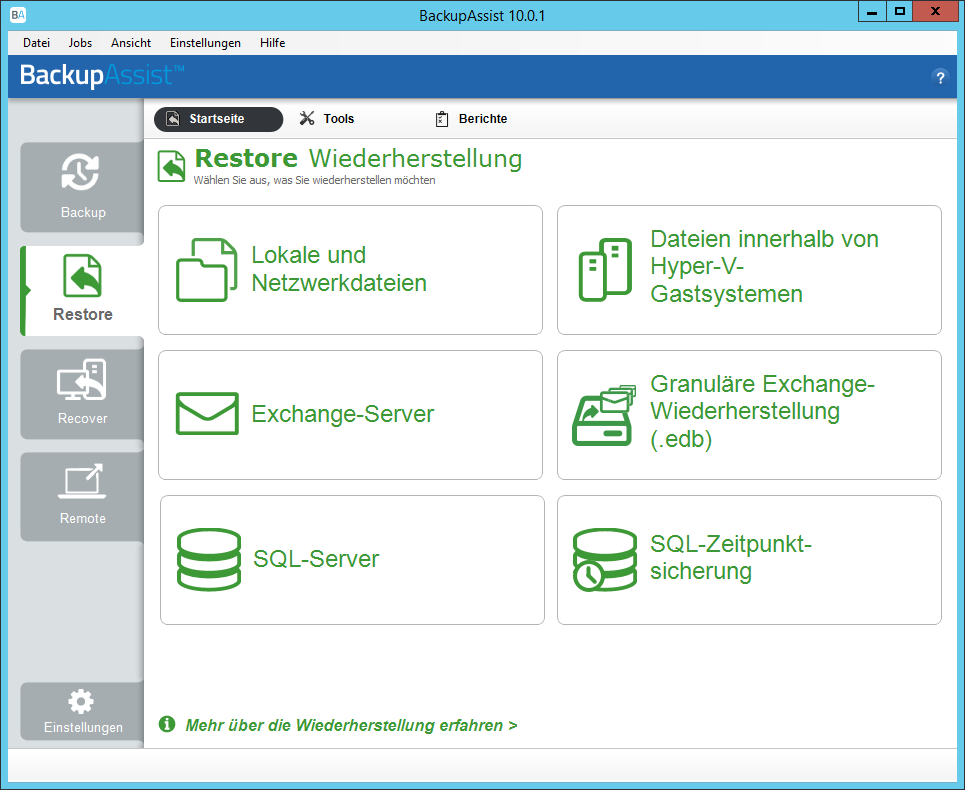The image size is (965, 790).
Task: Click the Startseite tab icon
Action: (x=174, y=119)
